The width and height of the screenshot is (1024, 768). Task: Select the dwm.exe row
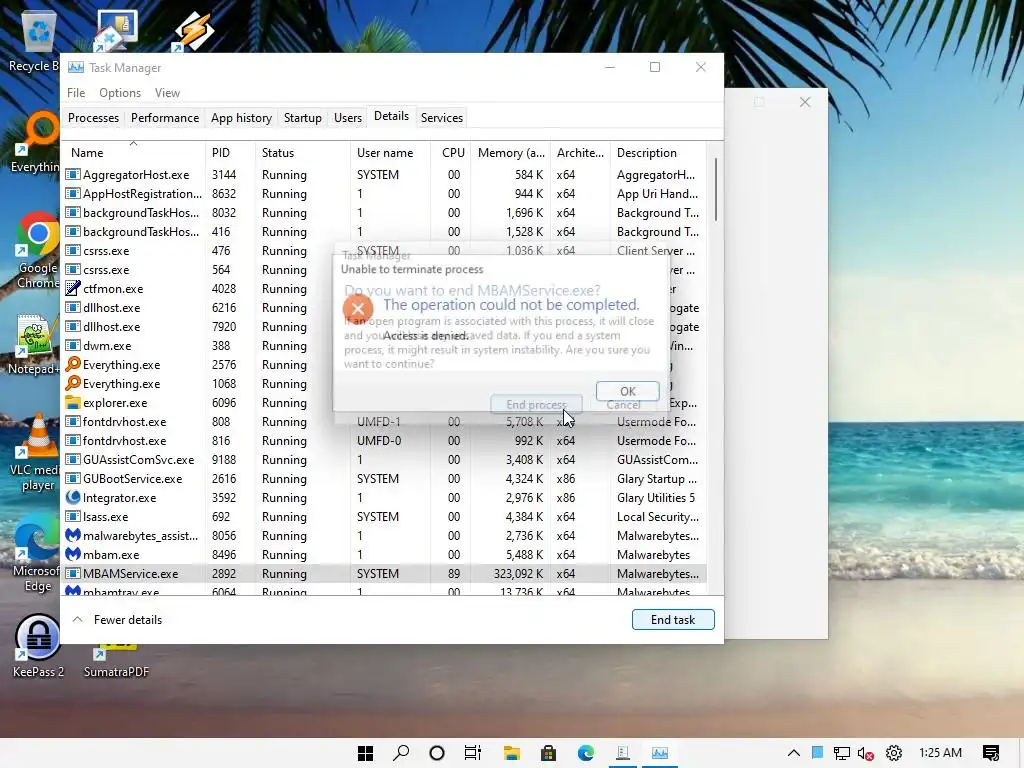tap(385, 345)
